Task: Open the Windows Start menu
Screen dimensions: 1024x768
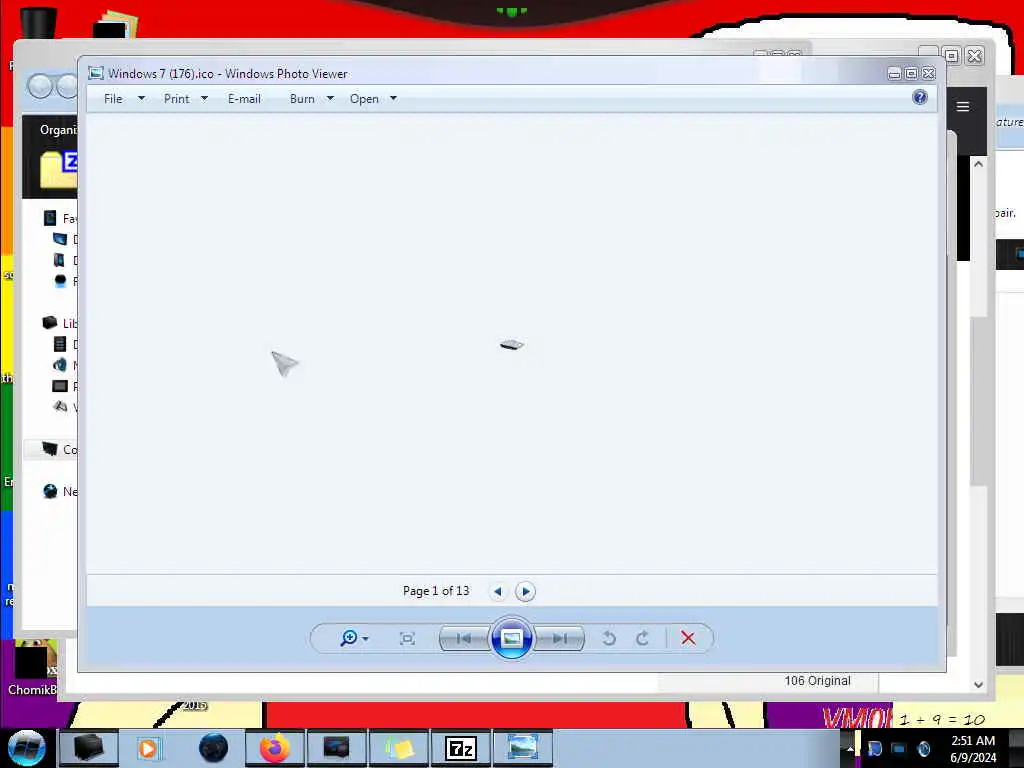Action: [x=26, y=748]
